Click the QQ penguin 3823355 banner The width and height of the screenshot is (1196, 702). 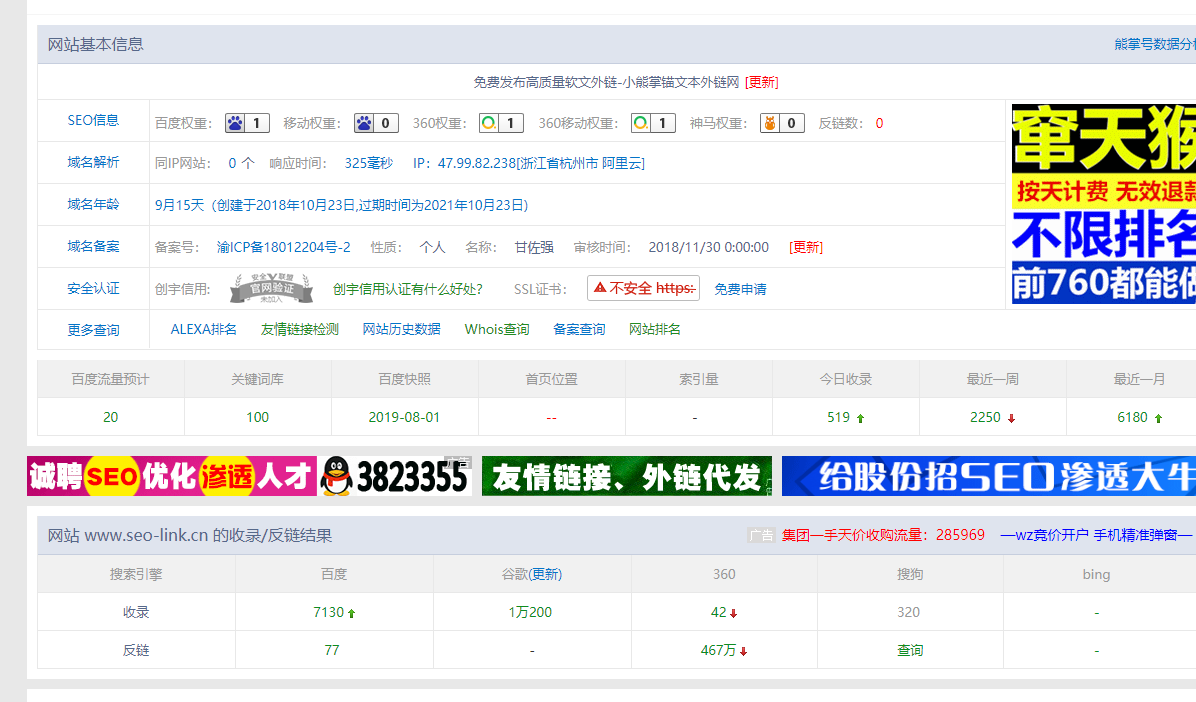(x=395, y=476)
